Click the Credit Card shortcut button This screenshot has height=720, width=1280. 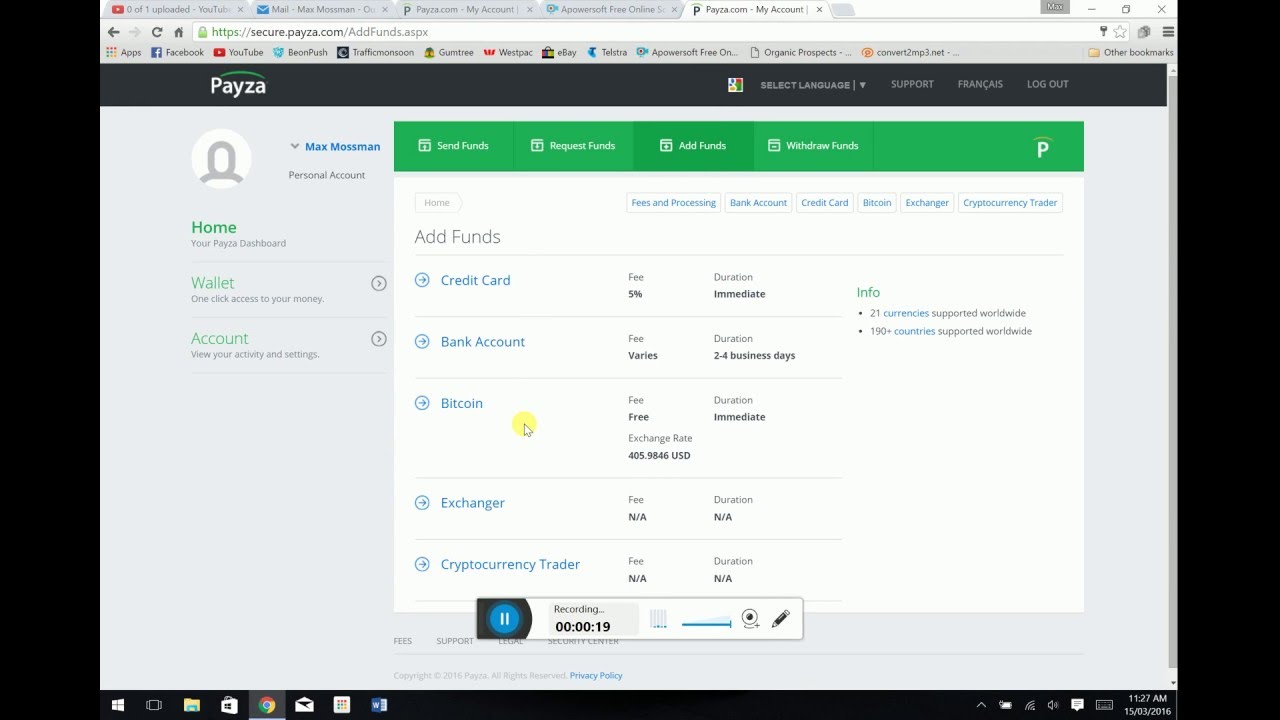coord(824,202)
